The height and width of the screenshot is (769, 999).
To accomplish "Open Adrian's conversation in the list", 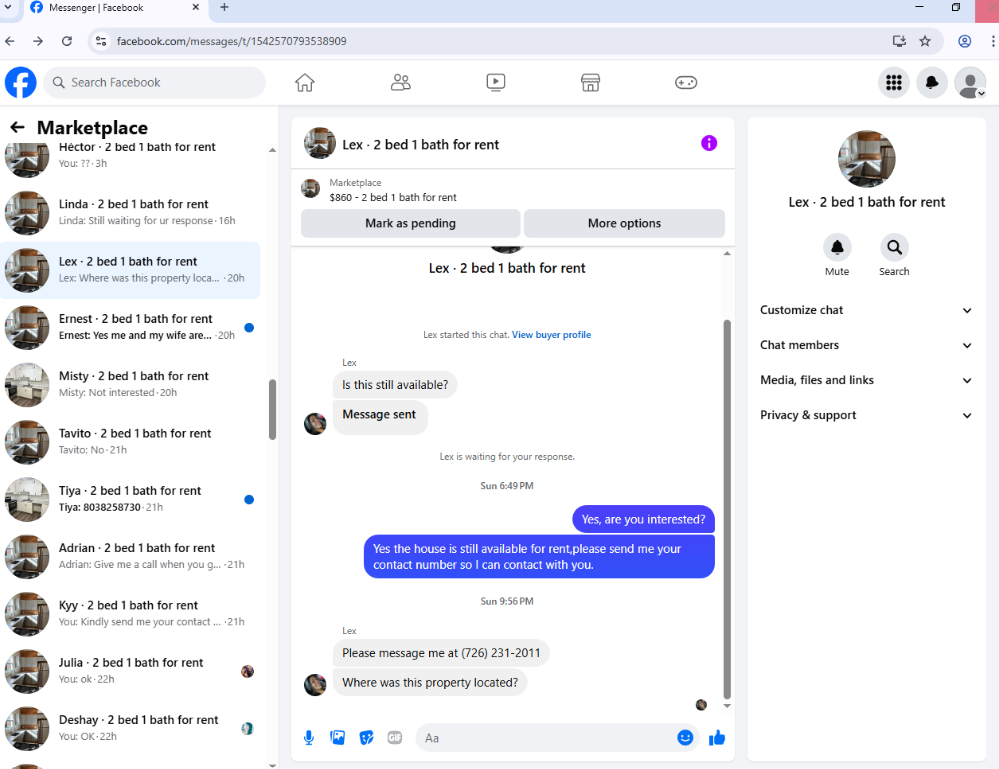I will point(131,557).
